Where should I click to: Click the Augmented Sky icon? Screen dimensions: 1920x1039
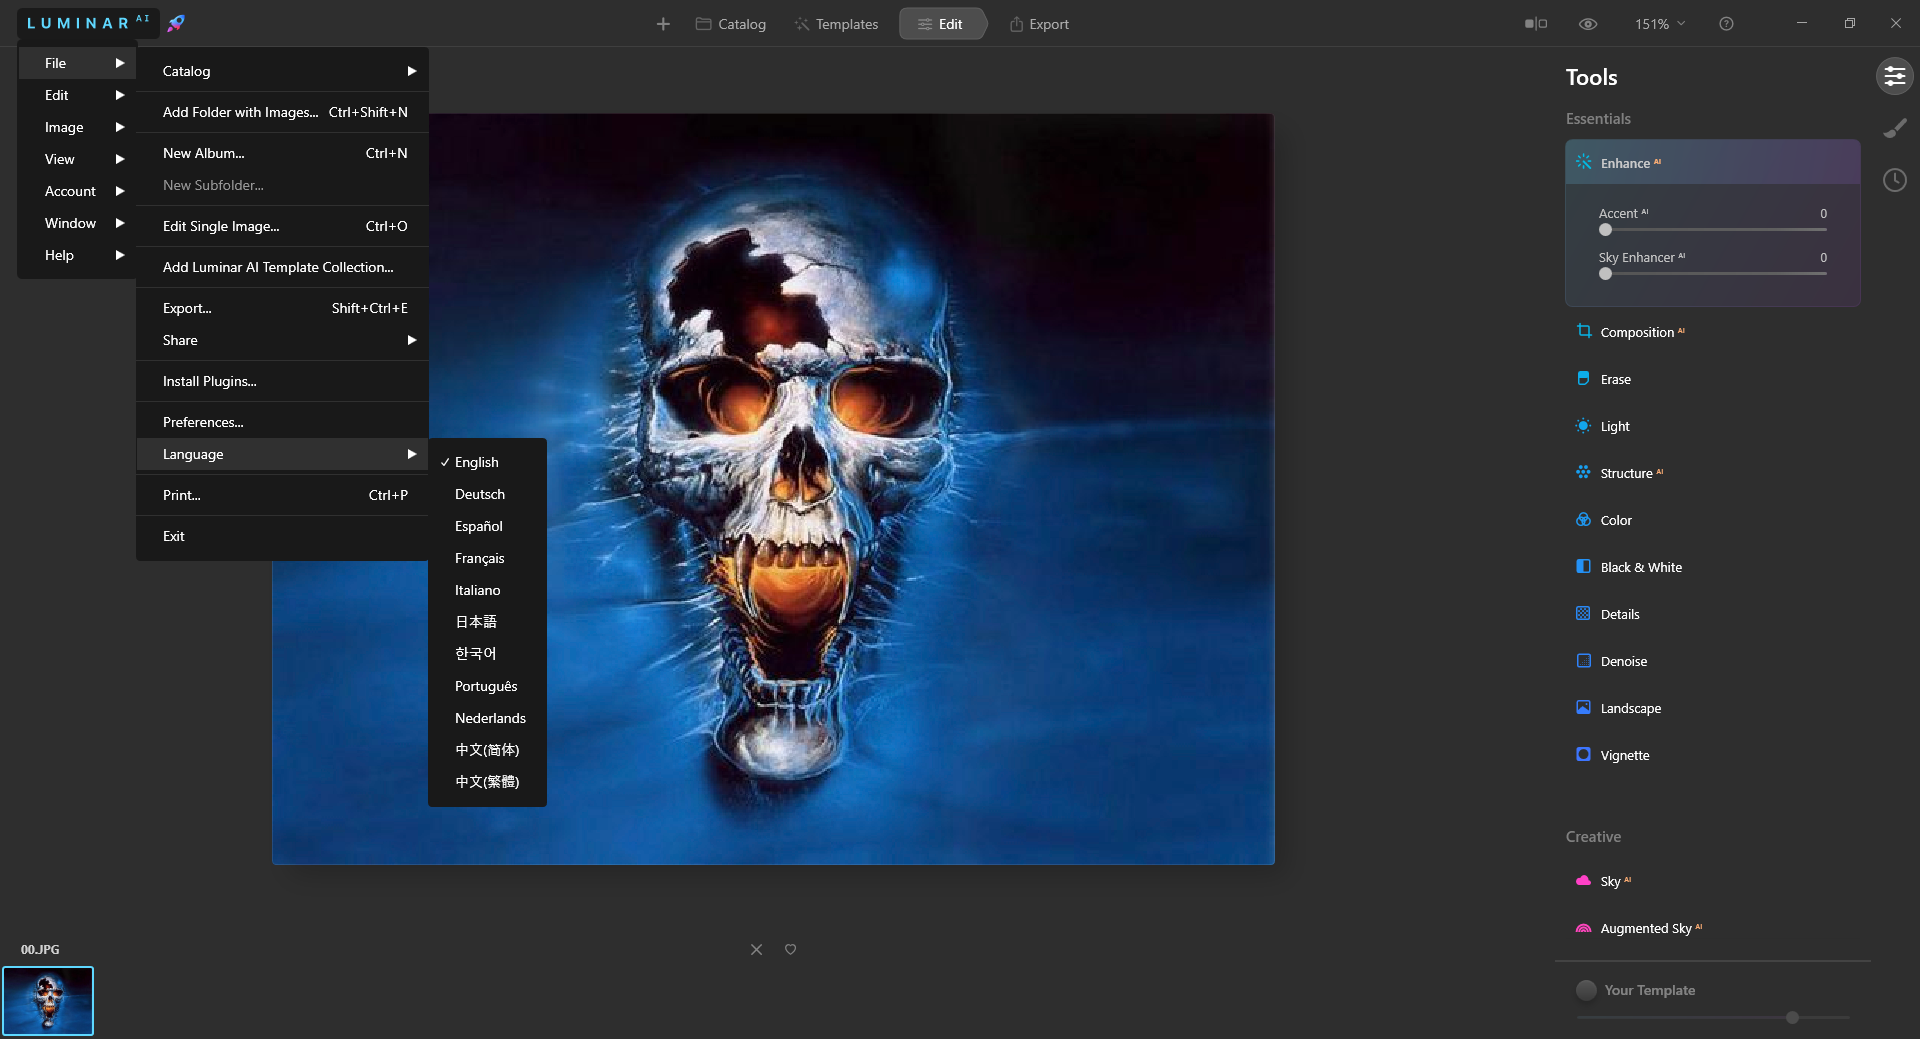tap(1584, 928)
